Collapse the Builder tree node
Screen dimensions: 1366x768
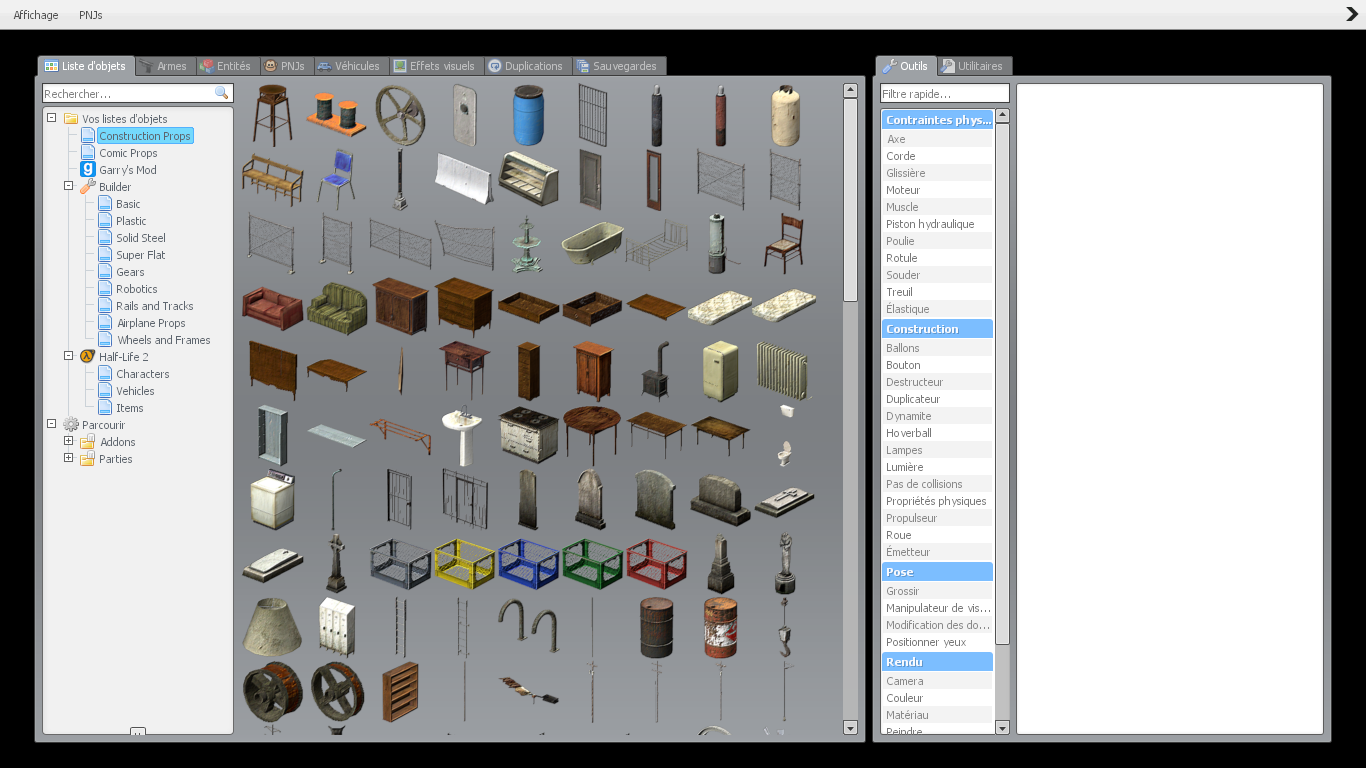point(69,186)
